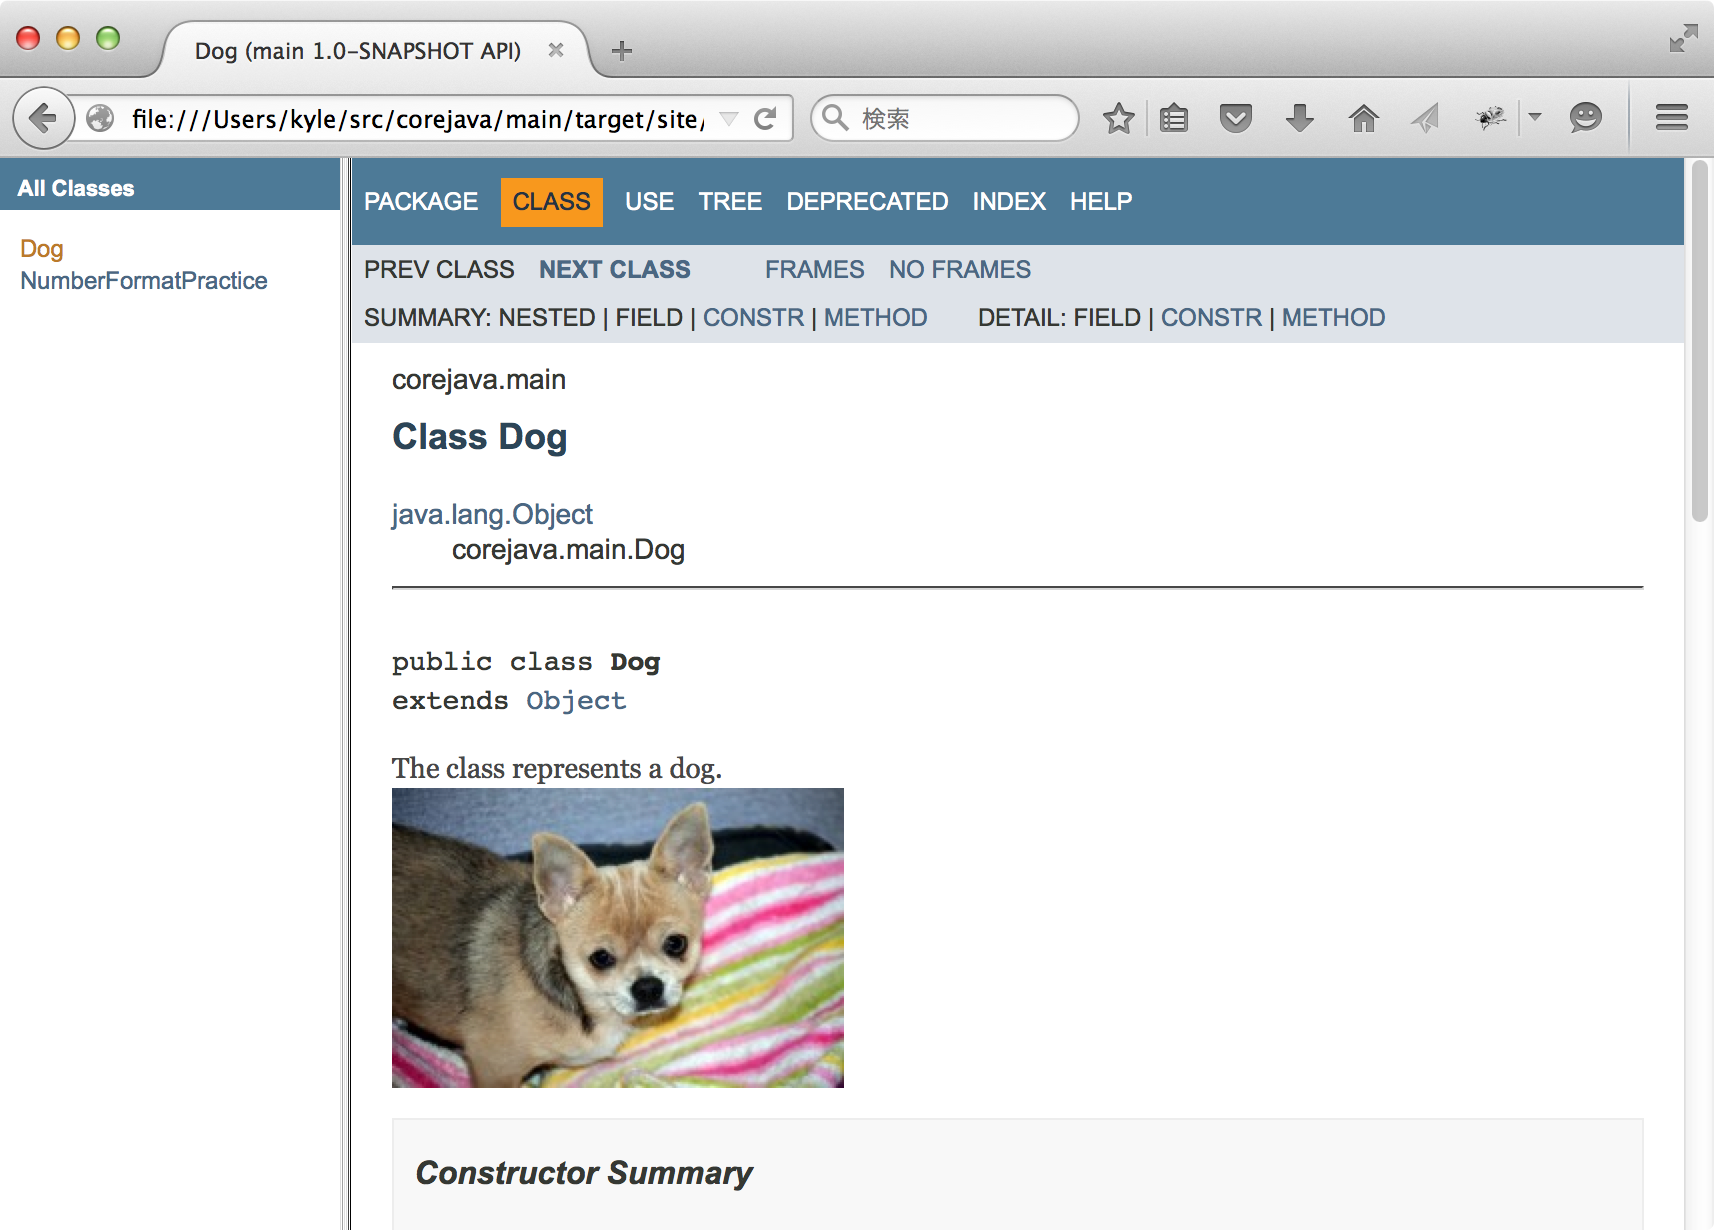Open the TREE navigation item

(x=730, y=202)
